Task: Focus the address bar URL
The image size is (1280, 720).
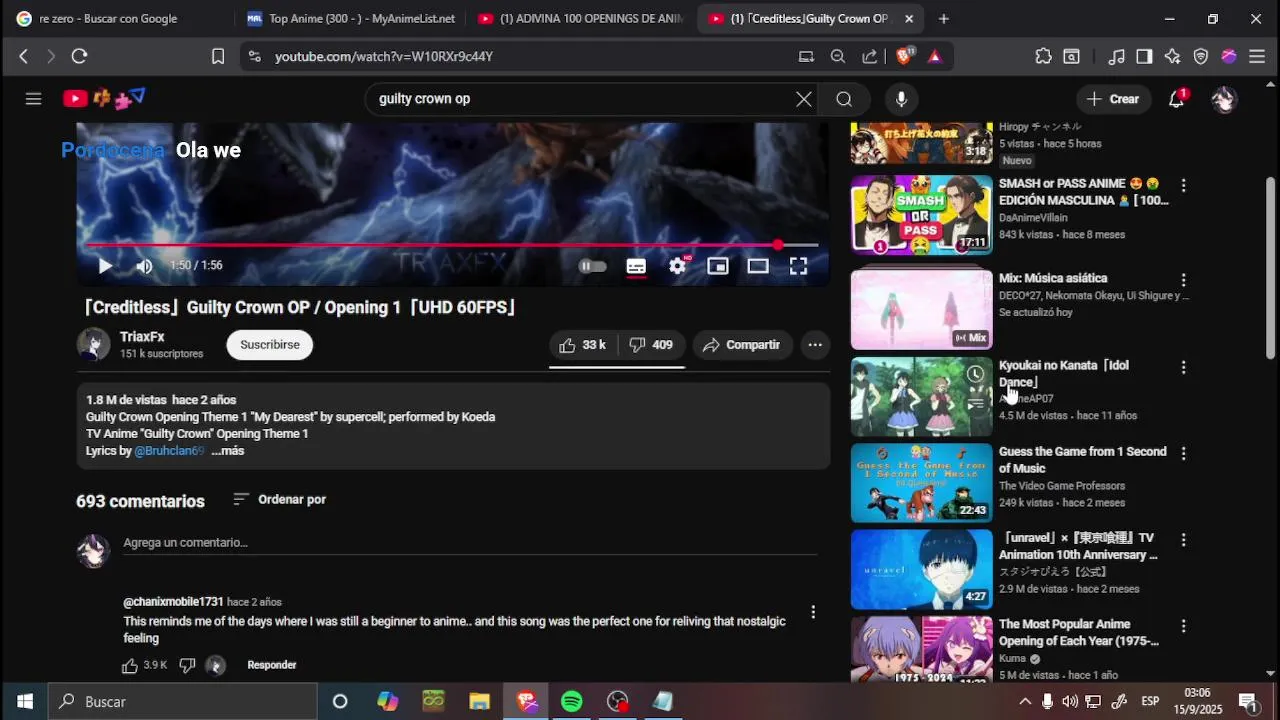Action: pyautogui.click(x=384, y=57)
